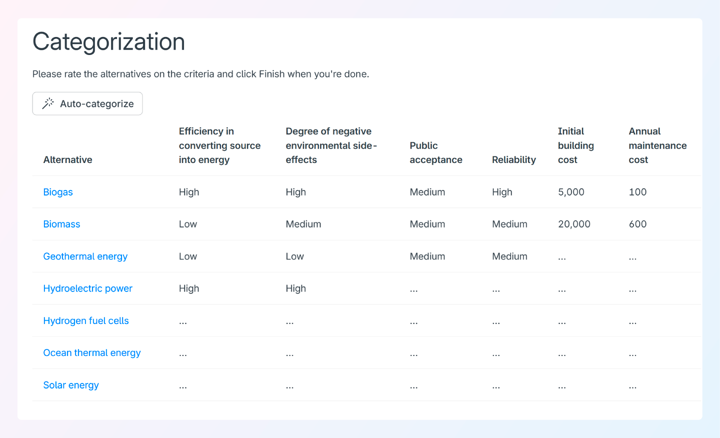Open the Geothermal energy link

(x=85, y=256)
